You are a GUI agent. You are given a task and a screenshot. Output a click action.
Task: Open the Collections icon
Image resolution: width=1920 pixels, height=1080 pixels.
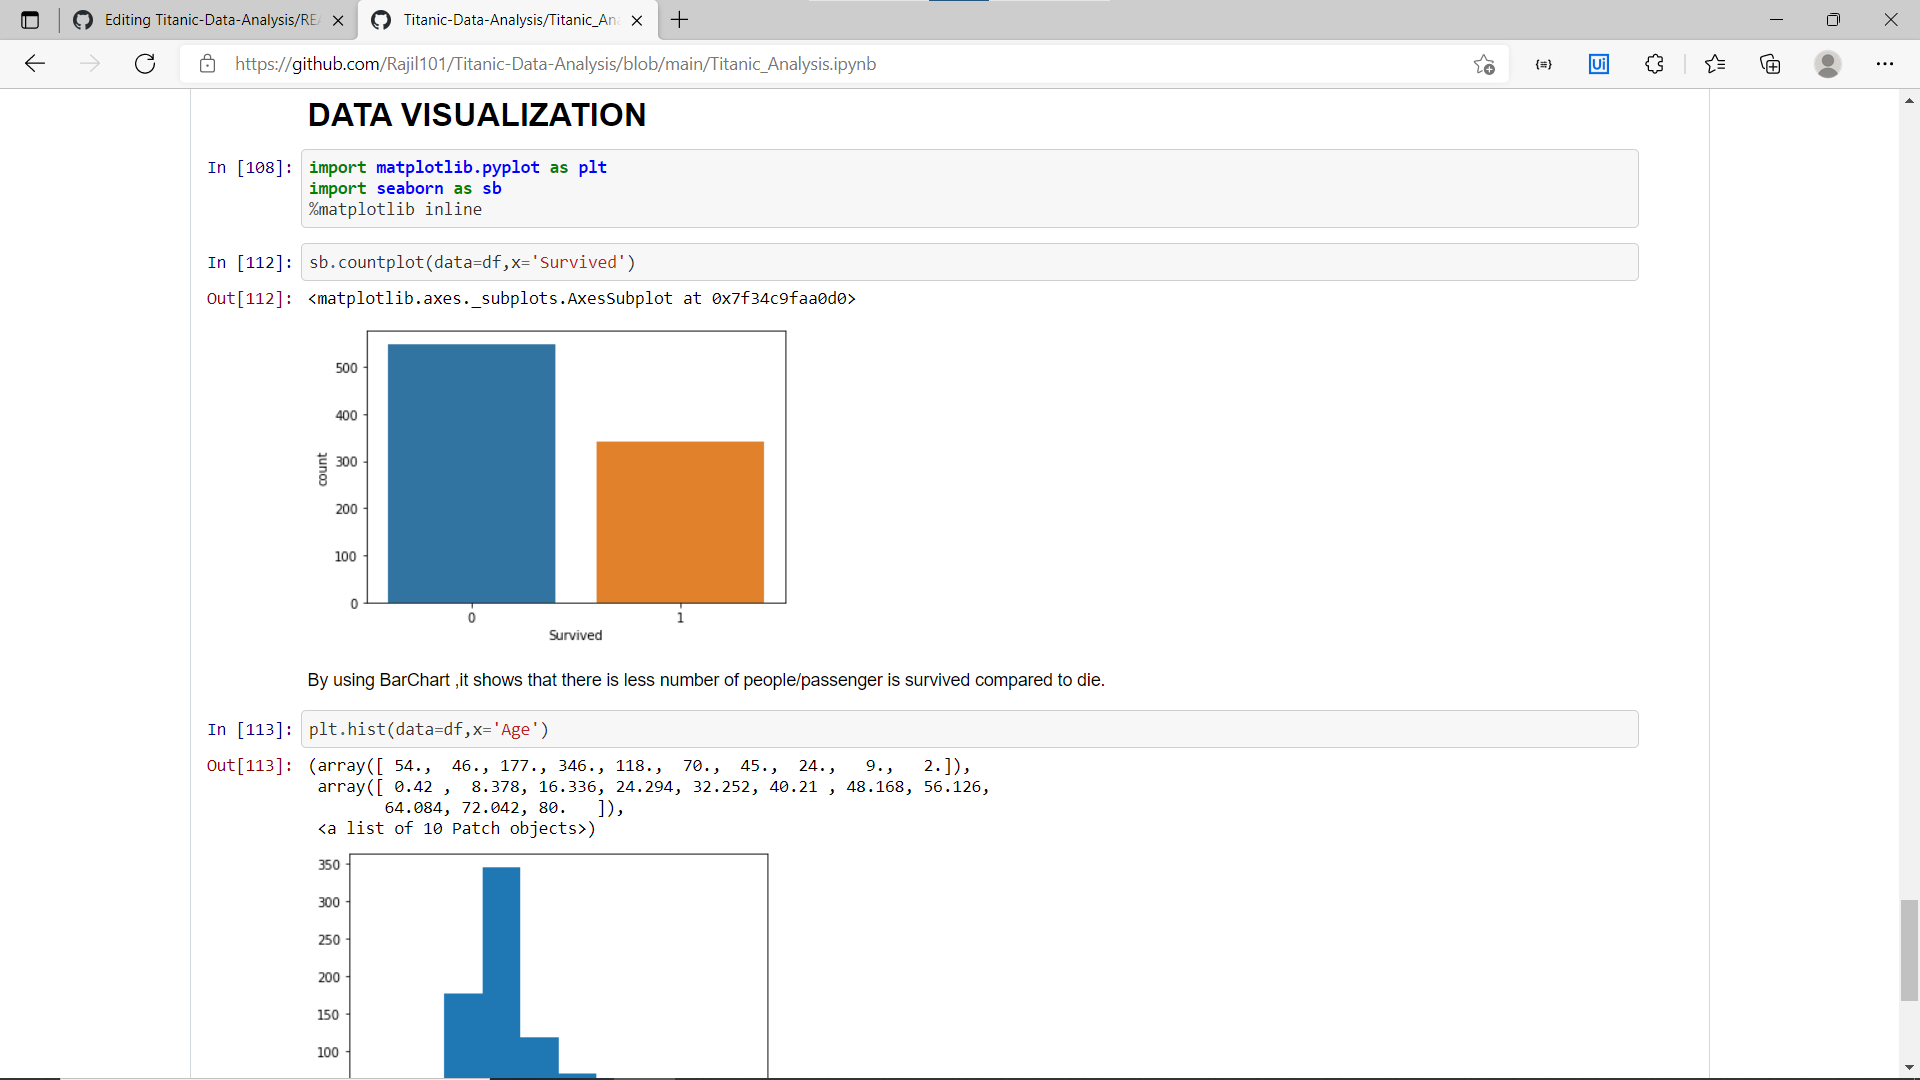1770,64
